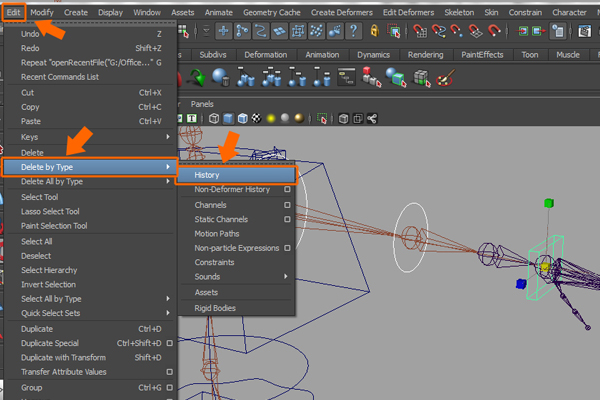This screenshot has height=400, width=600.
Task: Toggle the miscellaneous question-mark mask icon
Action: coord(354,31)
